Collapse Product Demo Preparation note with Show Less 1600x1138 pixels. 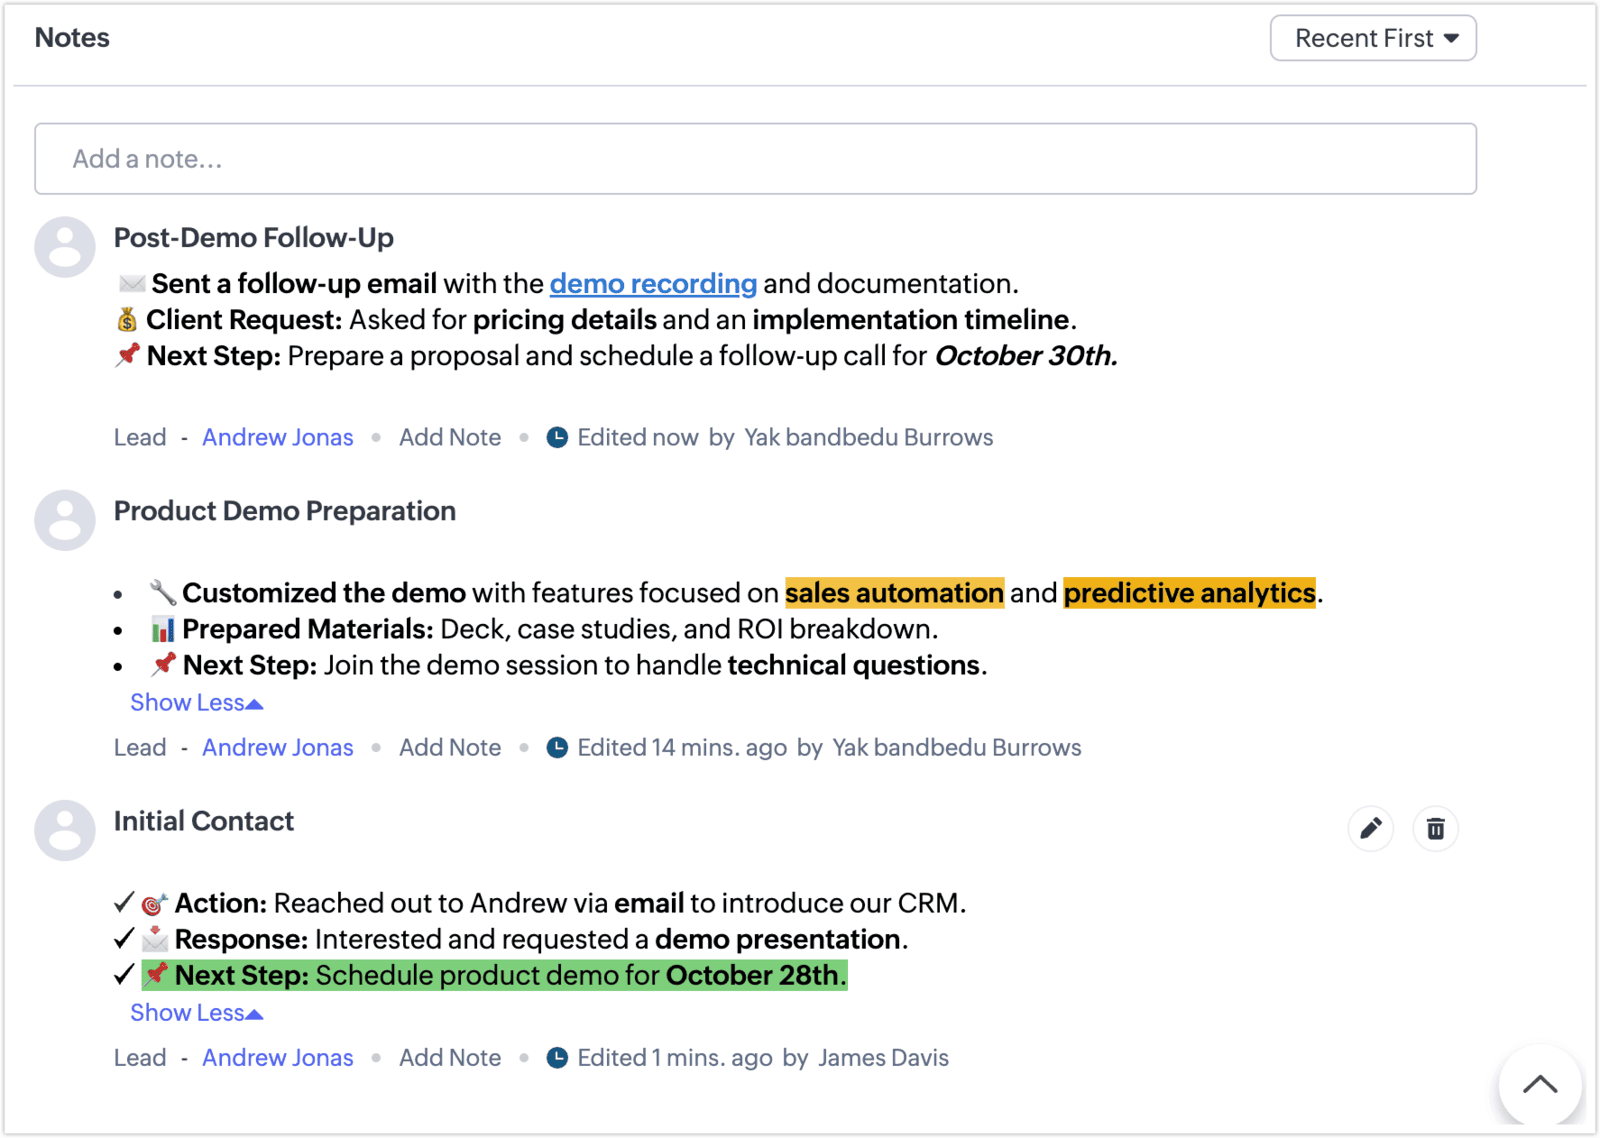pyautogui.click(x=196, y=703)
